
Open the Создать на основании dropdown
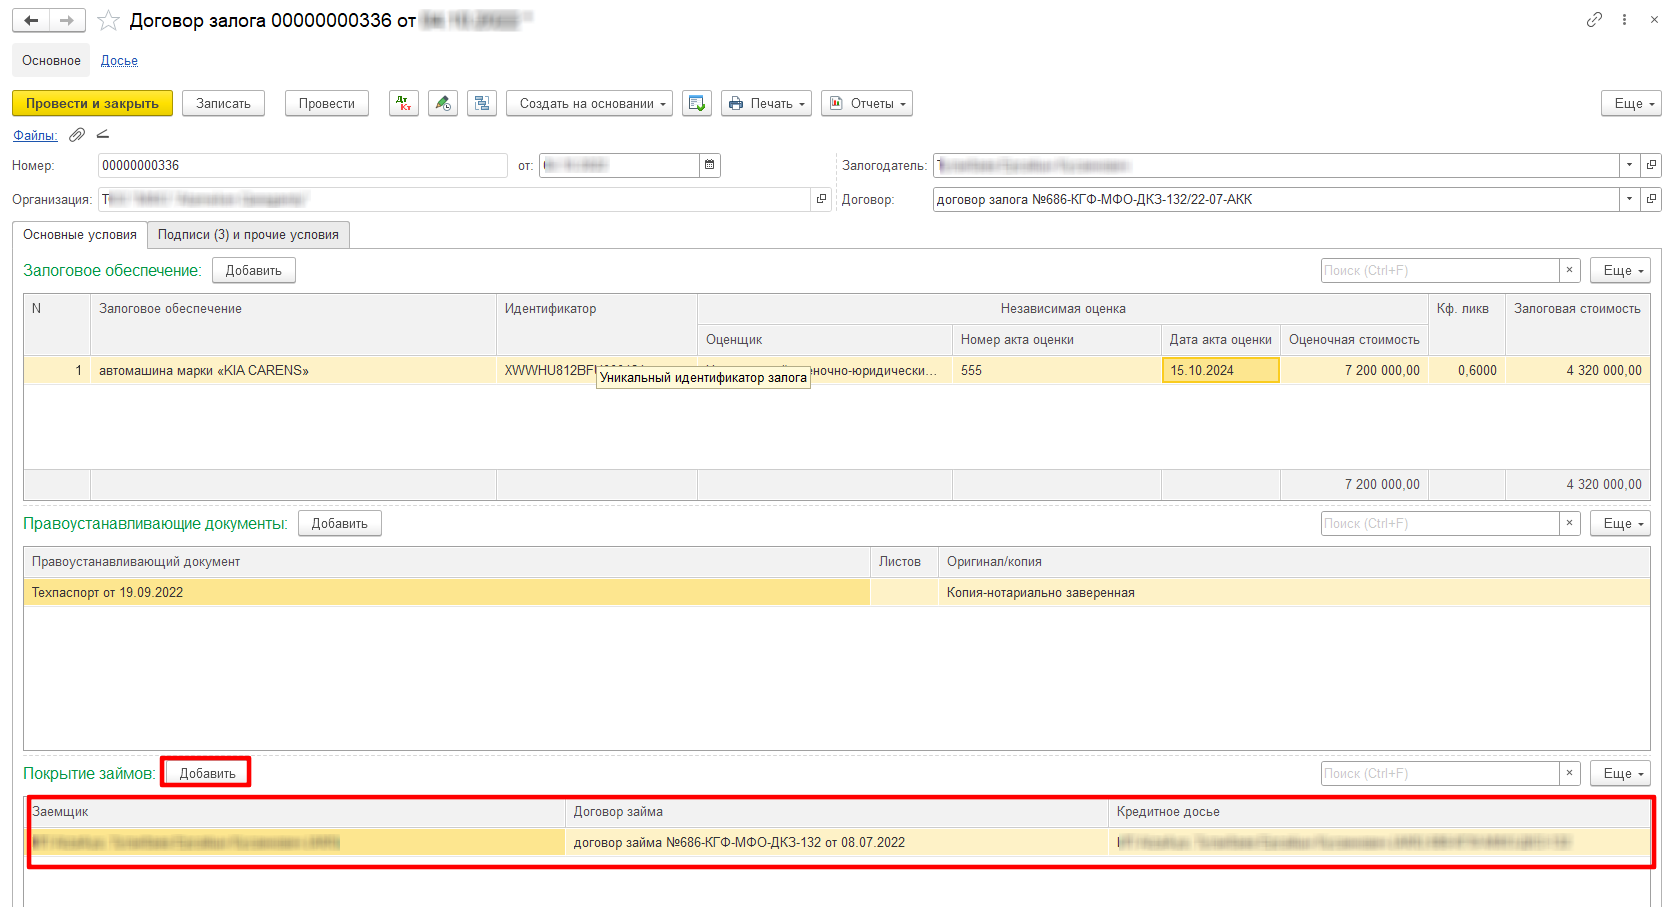point(589,103)
